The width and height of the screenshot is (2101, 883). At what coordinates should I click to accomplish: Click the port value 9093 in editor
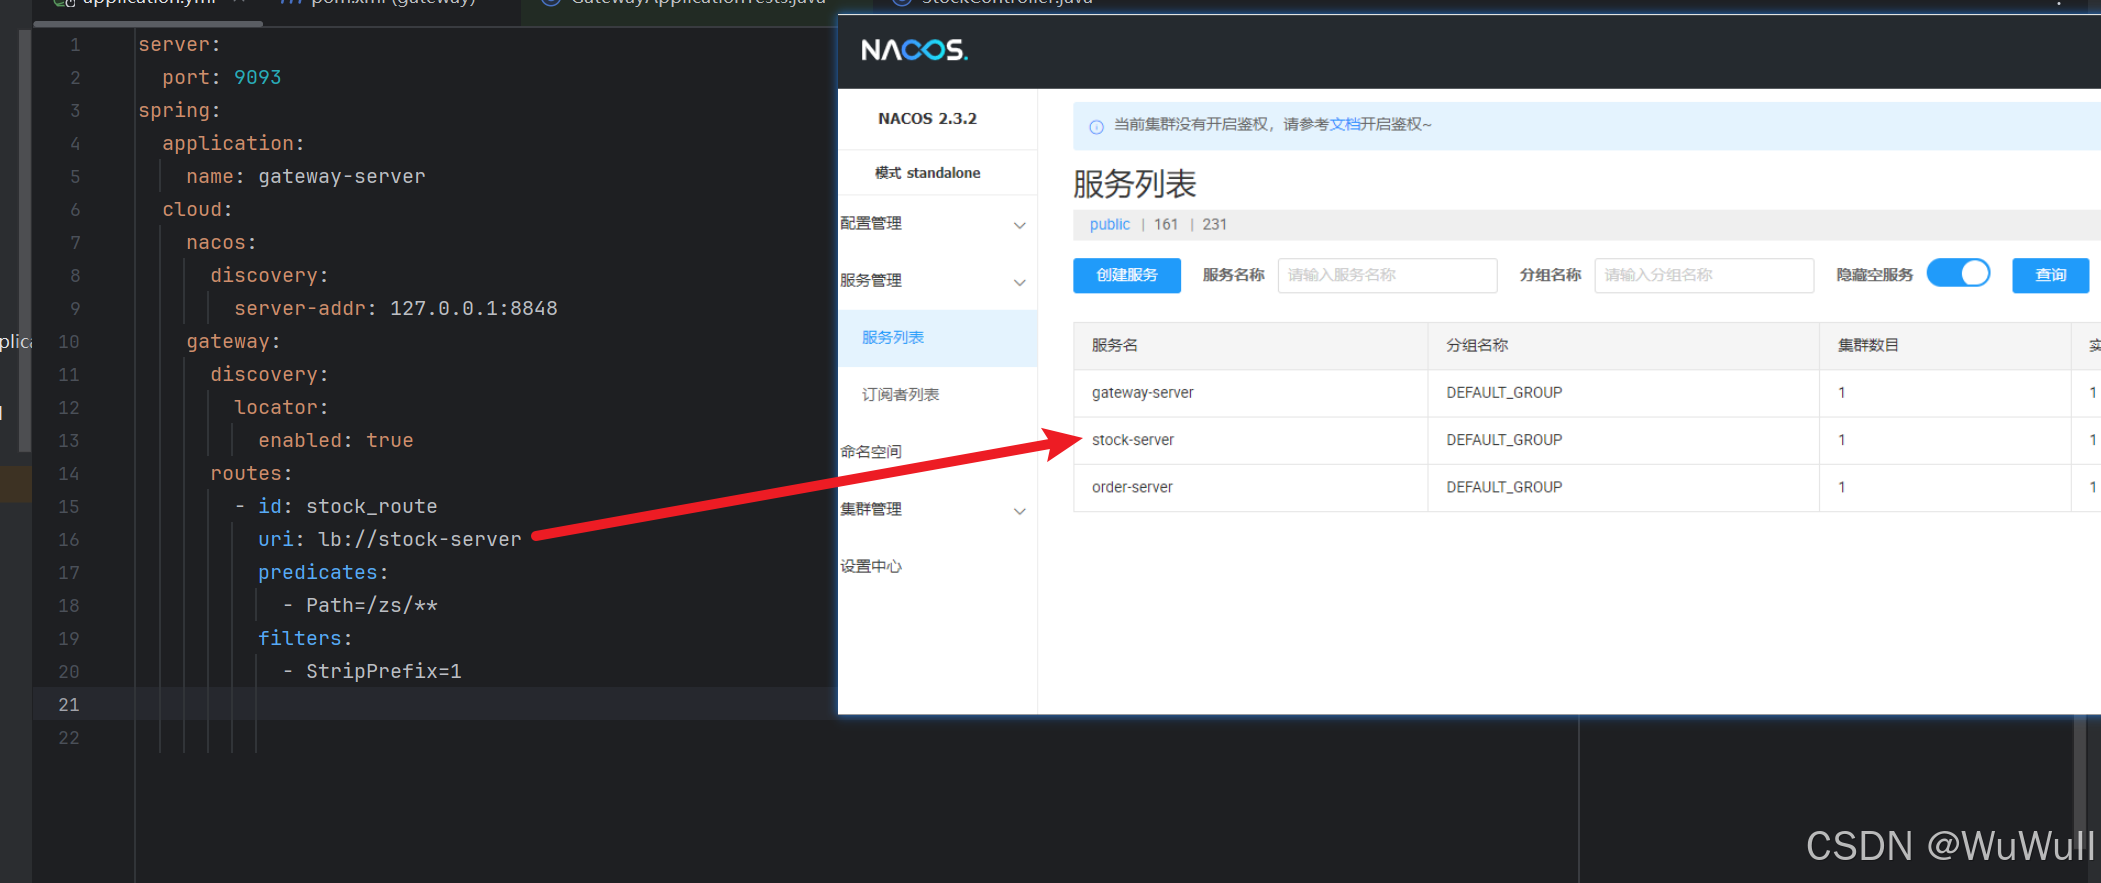click(257, 77)
